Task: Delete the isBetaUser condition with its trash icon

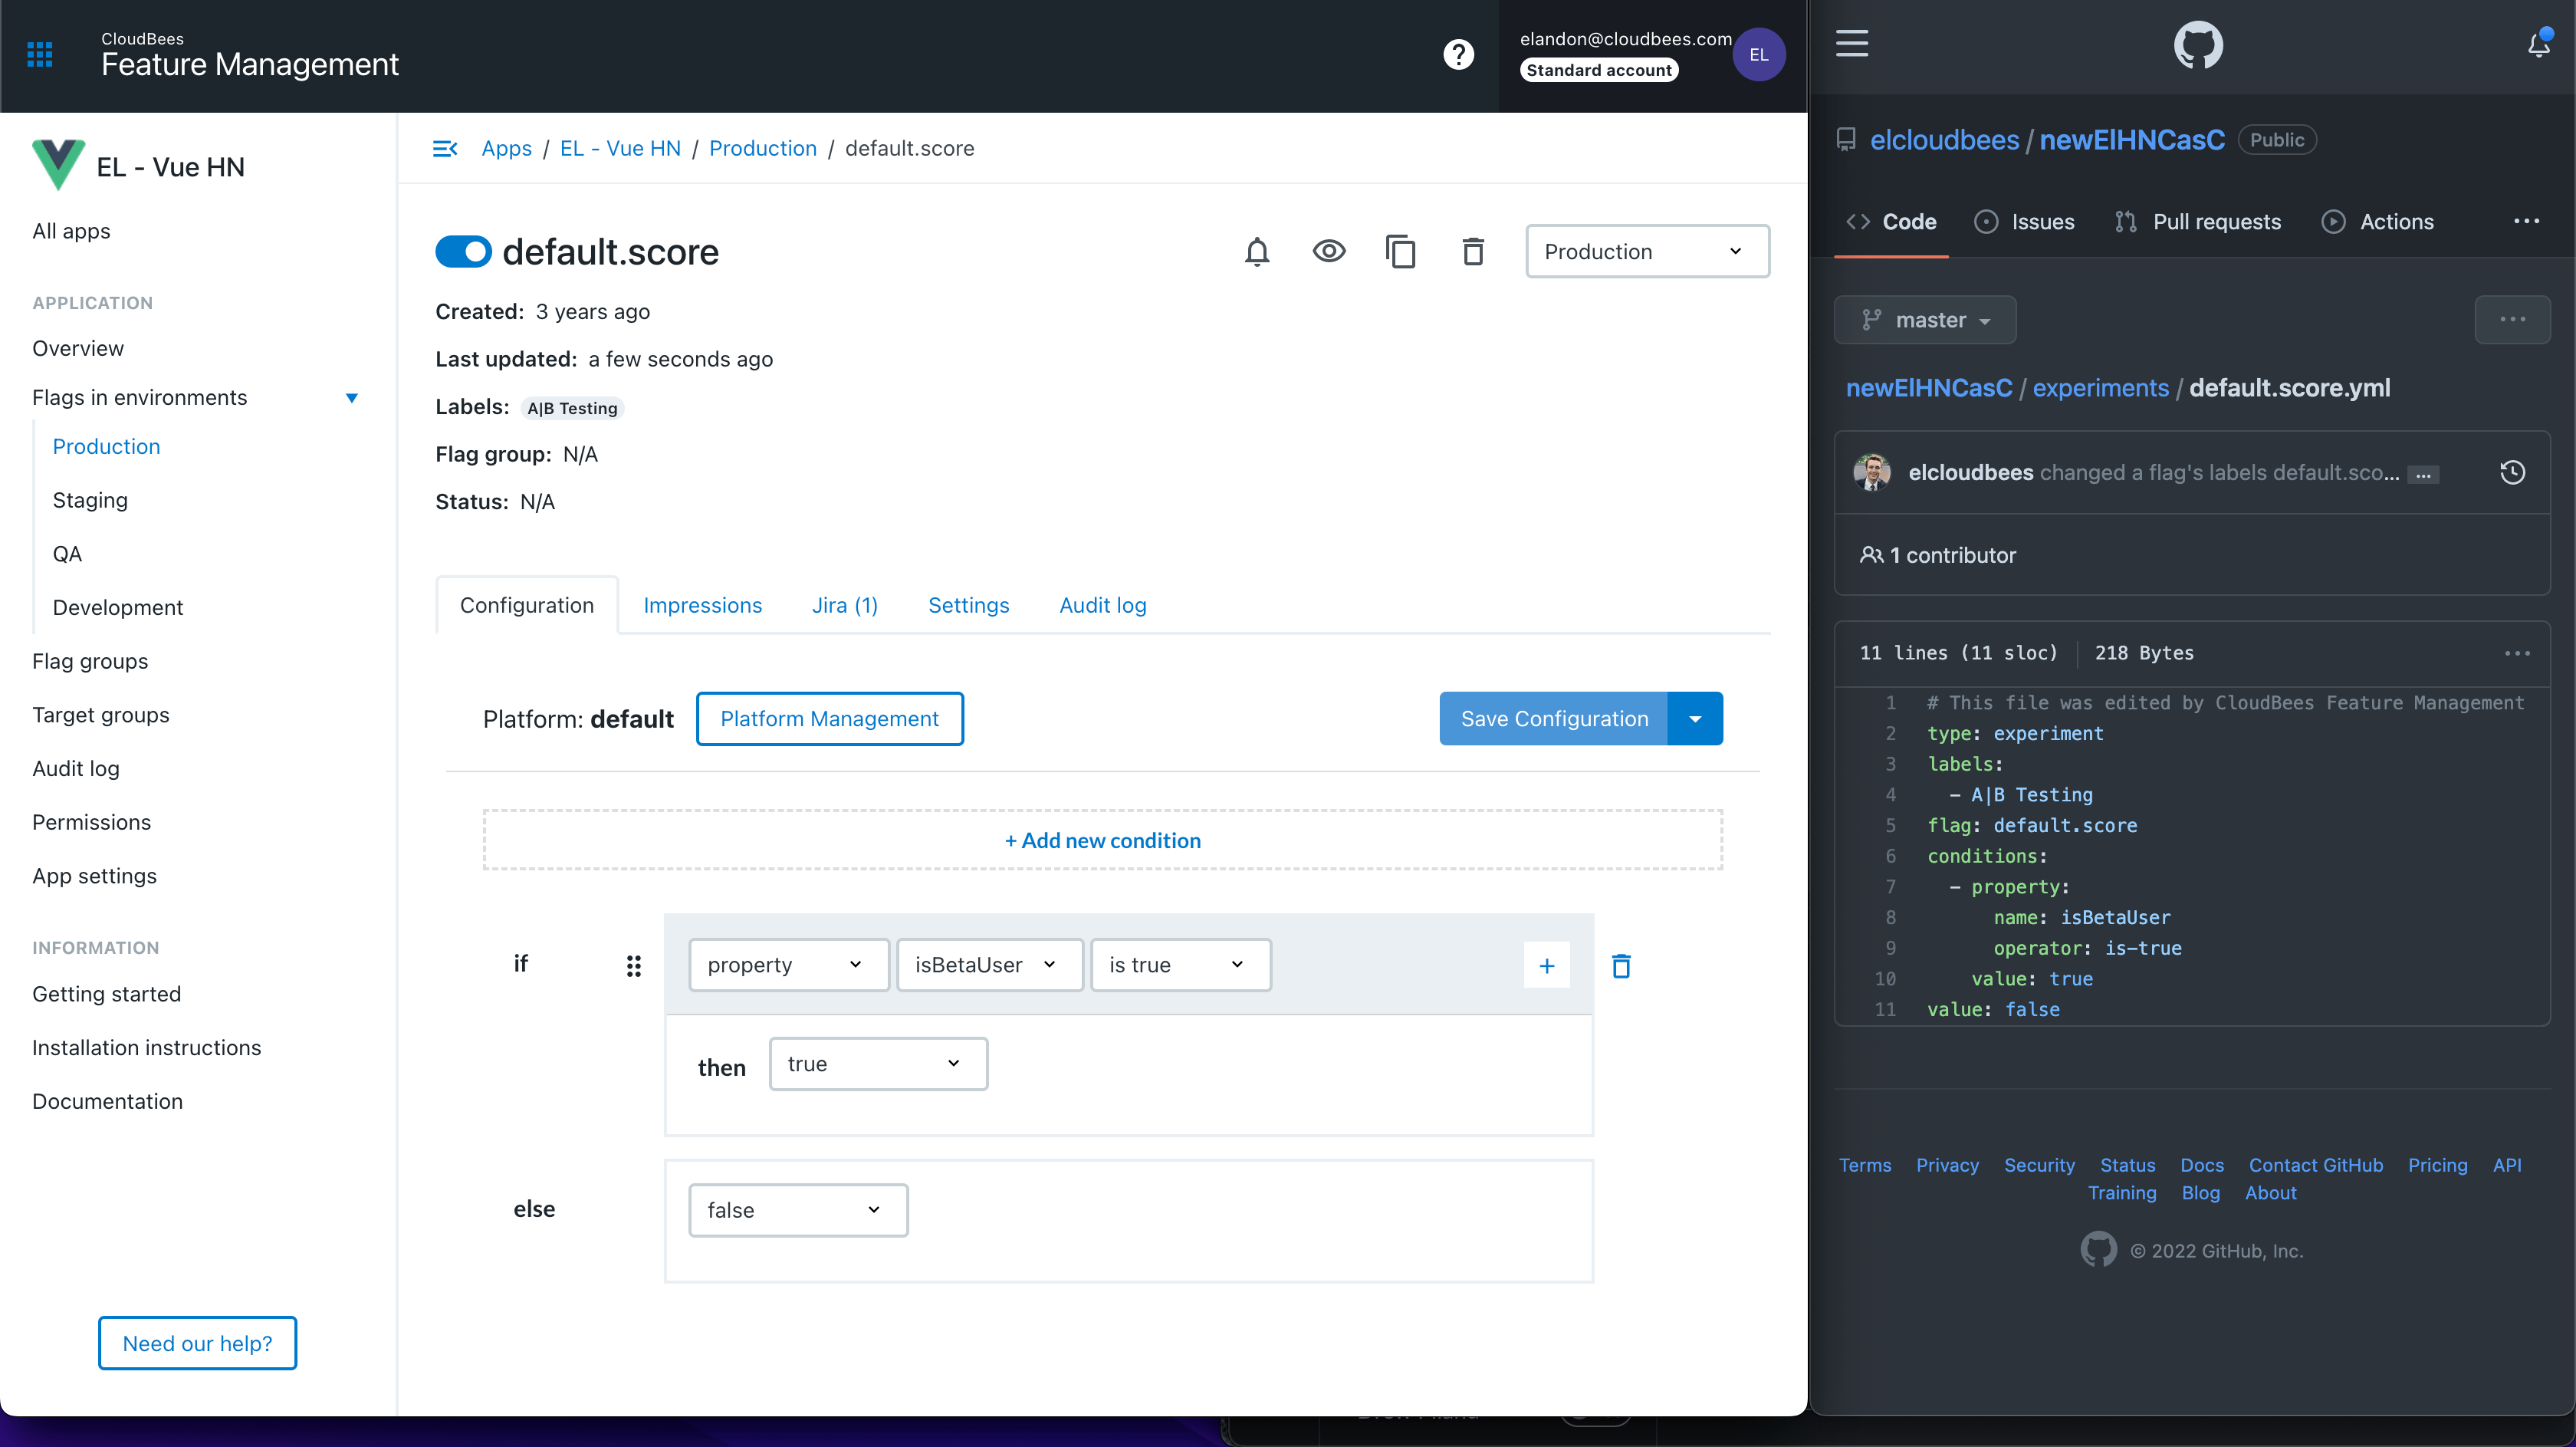Action: (1621, 965)
